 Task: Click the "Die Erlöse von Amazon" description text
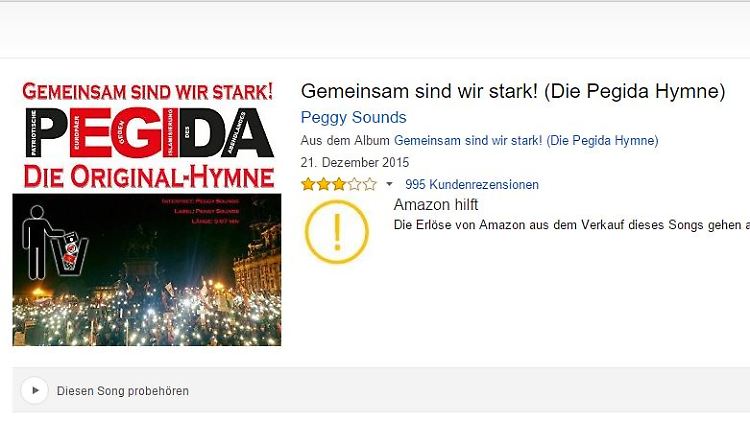pyautogui.click(x=570, y=226)
